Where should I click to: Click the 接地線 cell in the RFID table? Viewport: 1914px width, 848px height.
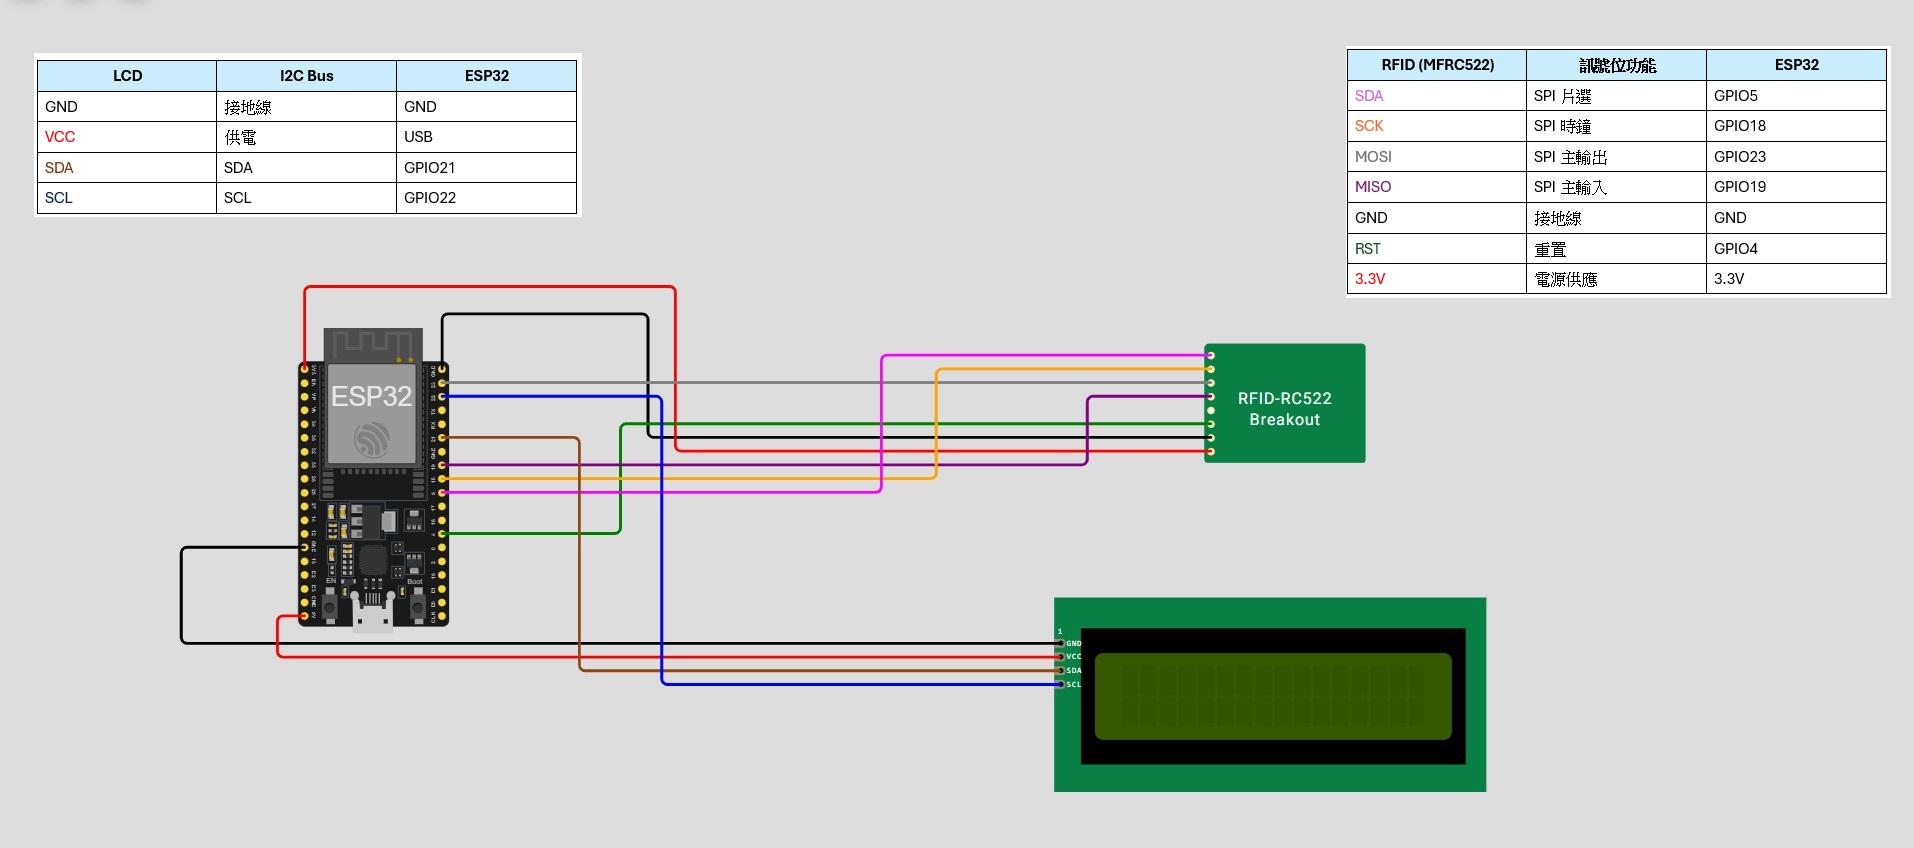coord(1616,218)
